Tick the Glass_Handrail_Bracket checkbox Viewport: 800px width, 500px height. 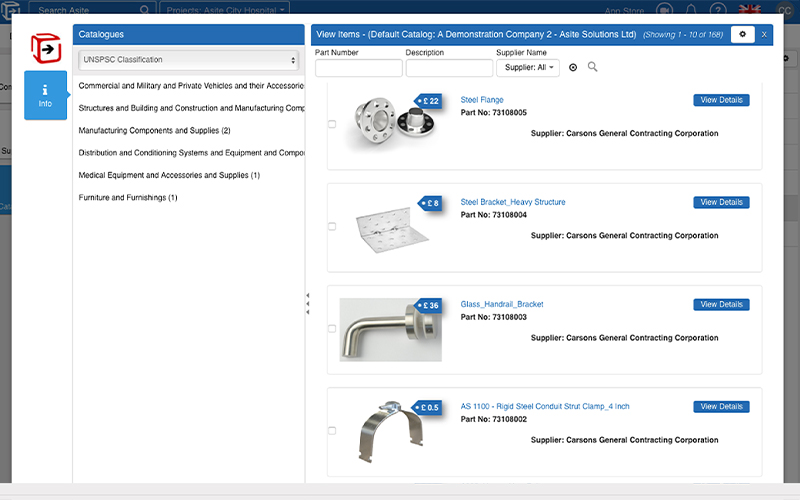tap(332, 329)
